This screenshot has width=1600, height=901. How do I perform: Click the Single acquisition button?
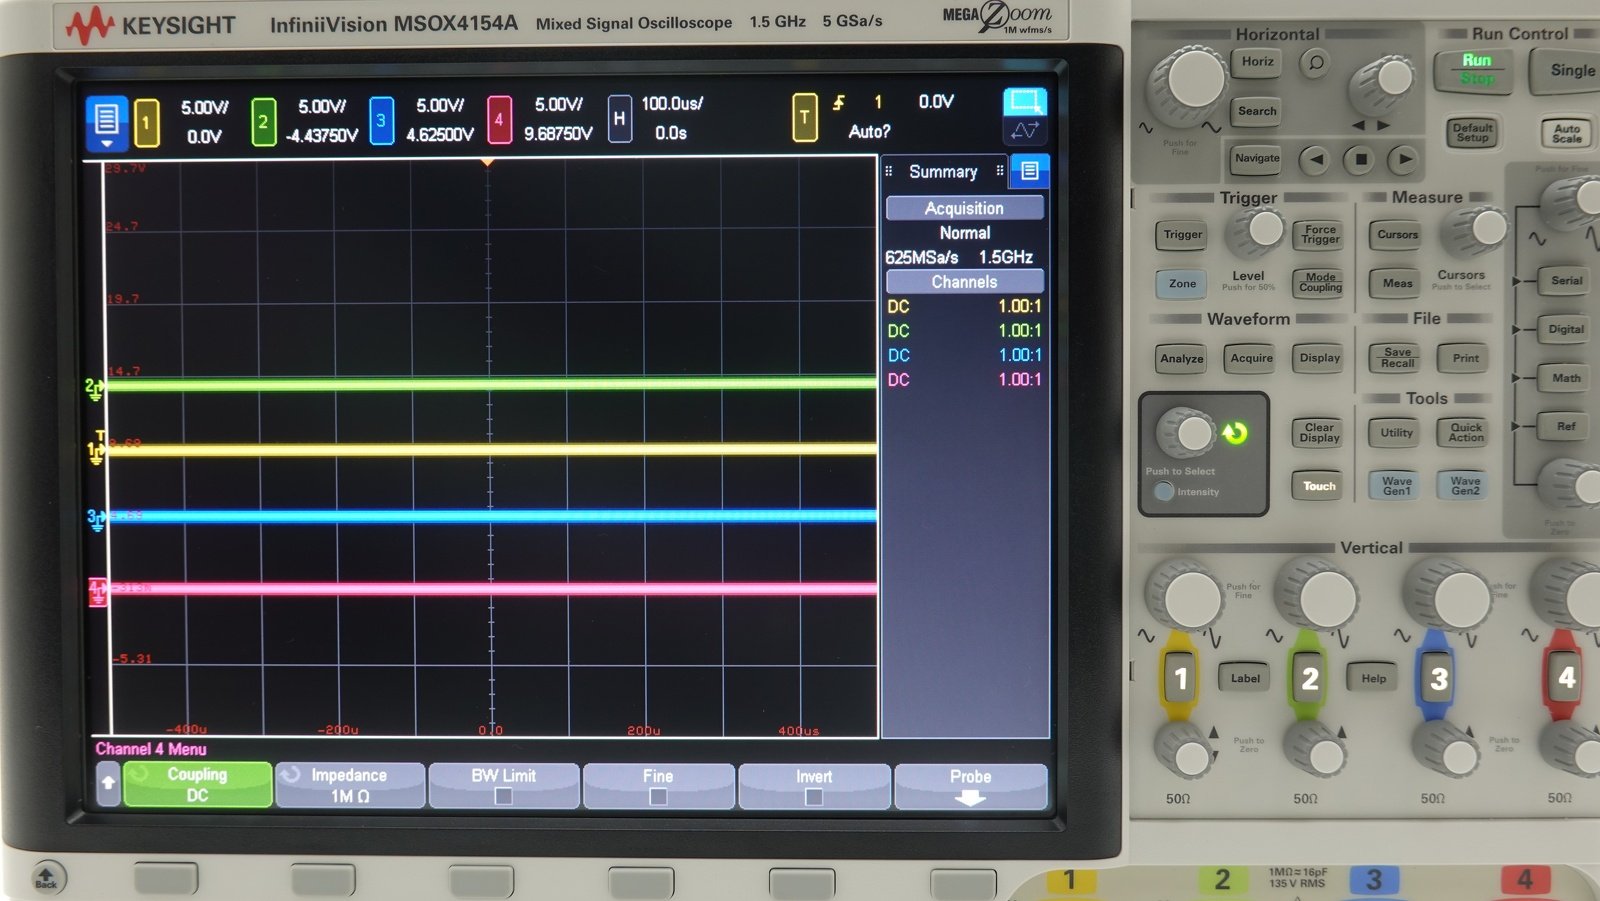point(1567,71)
